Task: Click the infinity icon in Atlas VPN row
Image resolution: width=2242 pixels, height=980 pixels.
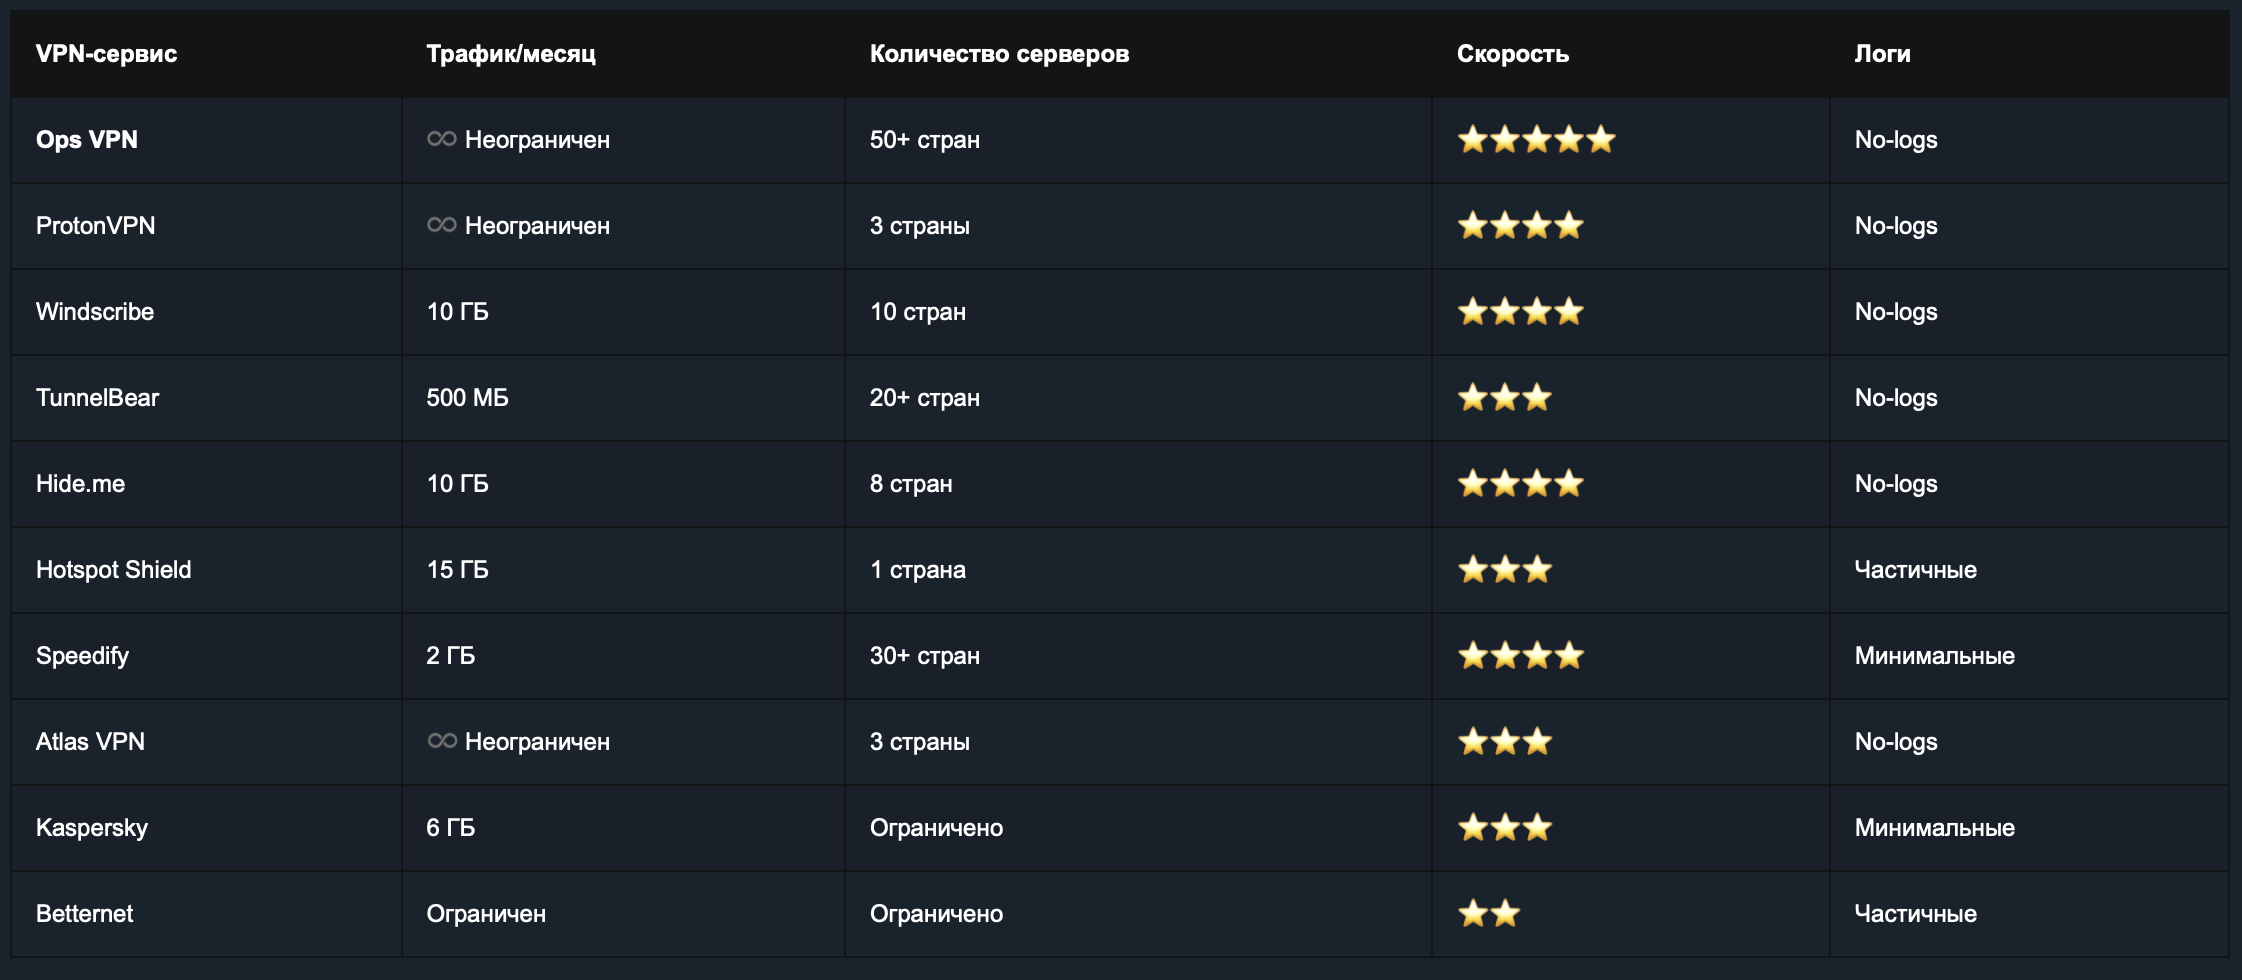Action: 441,741
